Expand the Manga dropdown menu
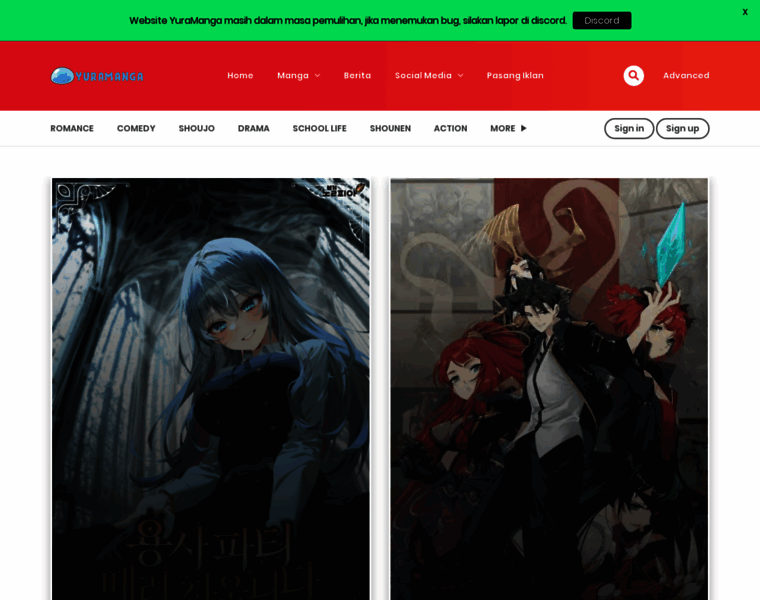The width and height of the screenshot is (760, 600). (x=299, y=76)
